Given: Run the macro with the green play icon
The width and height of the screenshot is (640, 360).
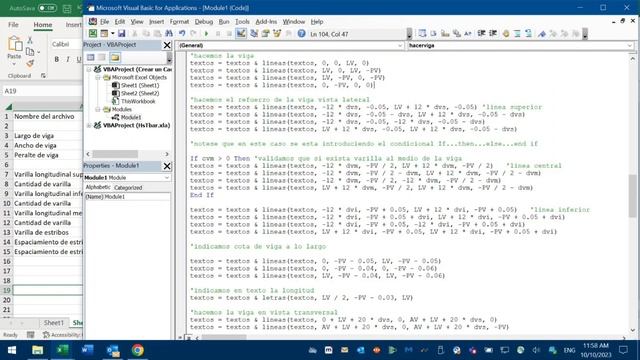Looking at the screenshot, I should tap(206, 33).
